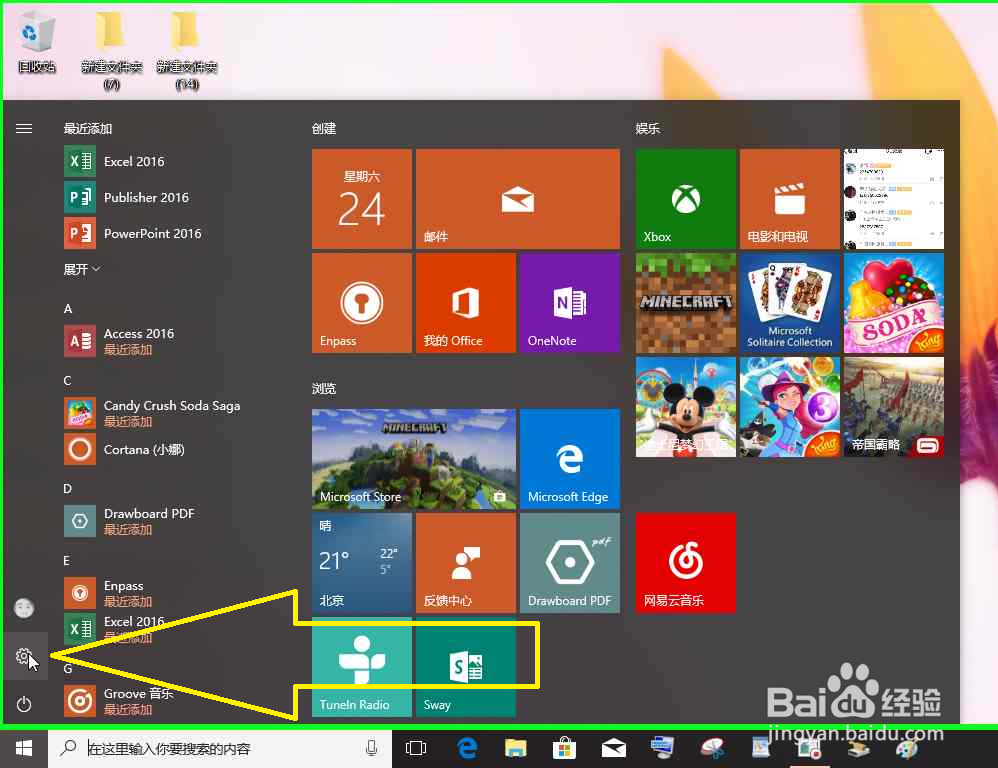Launch Access 2016 app
The image size is (998, 768).
119,341
